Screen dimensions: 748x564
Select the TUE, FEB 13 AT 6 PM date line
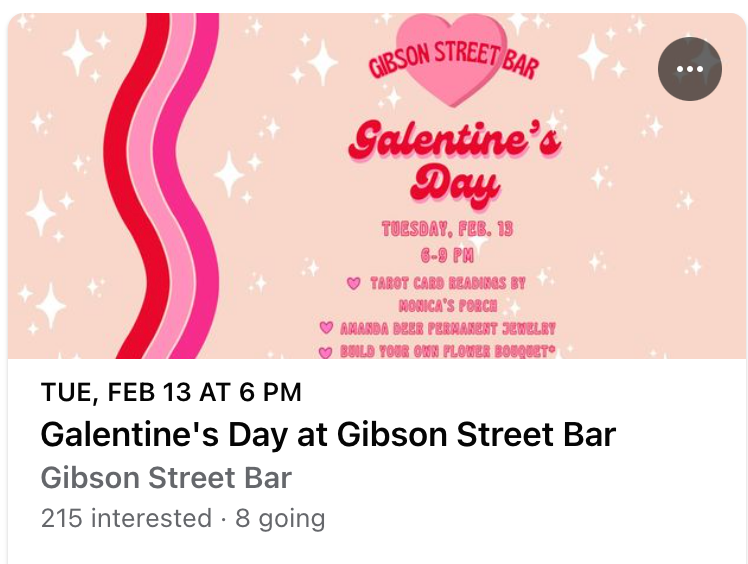tap(171, 392)
